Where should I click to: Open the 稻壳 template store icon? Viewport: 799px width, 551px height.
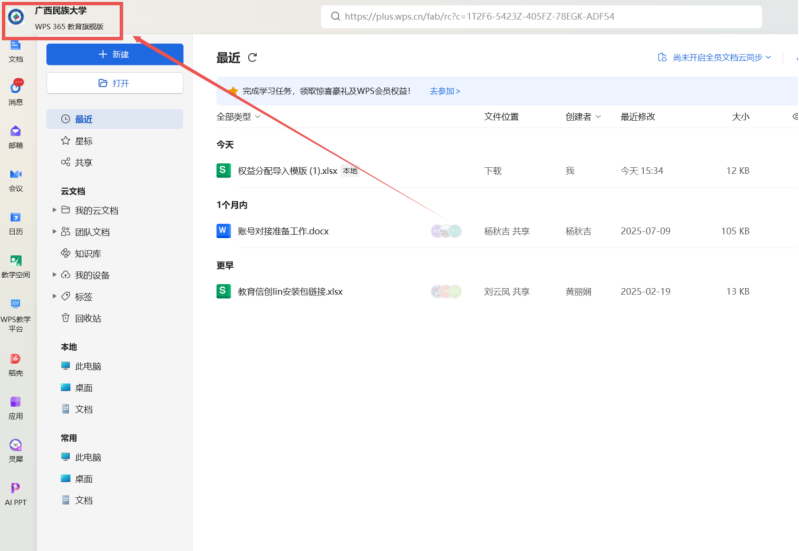16,362
